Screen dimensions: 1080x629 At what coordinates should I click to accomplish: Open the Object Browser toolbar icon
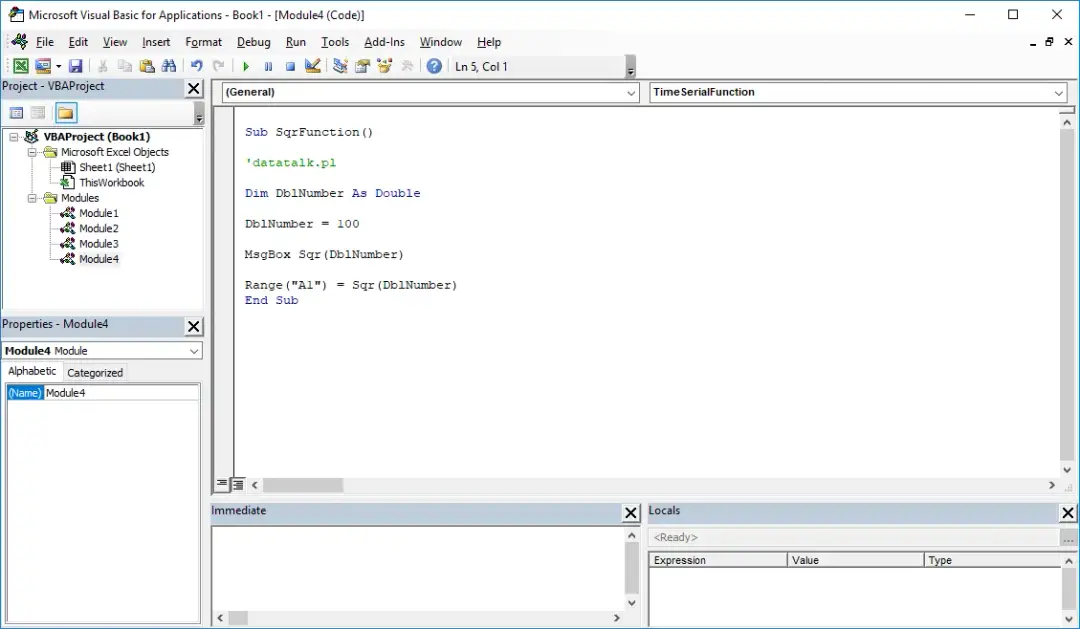pyautogui.click(x=385, y=66)
